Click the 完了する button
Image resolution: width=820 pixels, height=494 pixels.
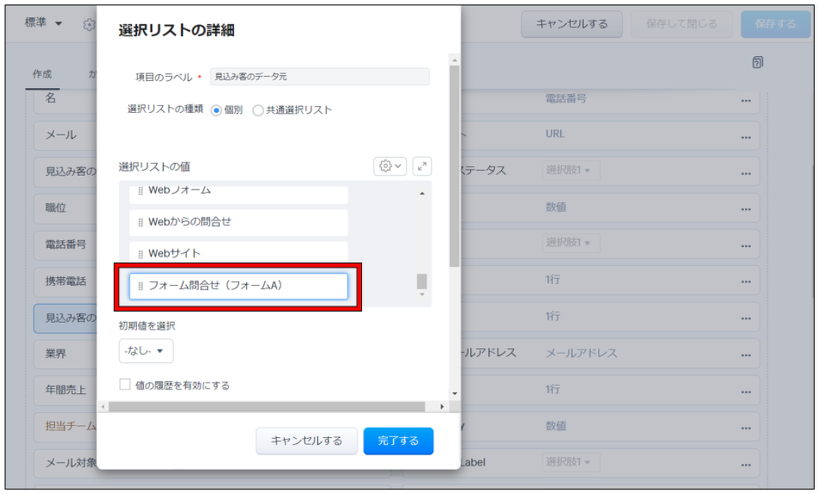(398, 441)
